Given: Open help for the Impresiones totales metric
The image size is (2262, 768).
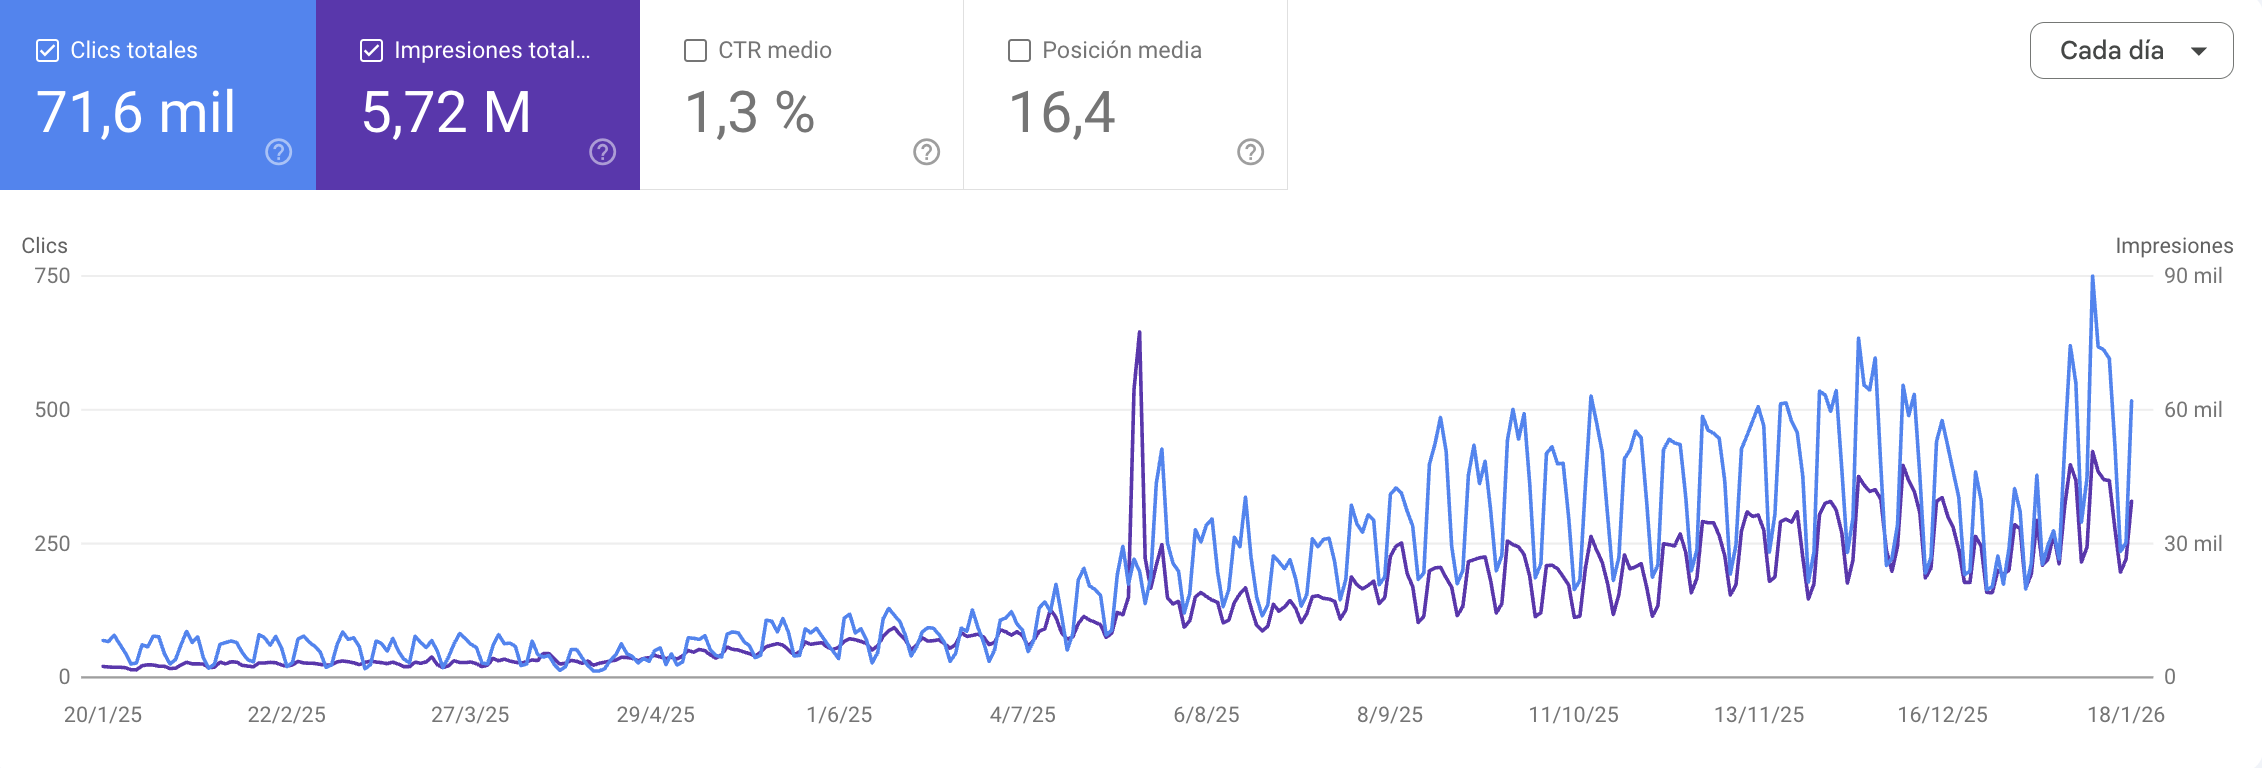Looking at the screenshot, I should [x=600, y=152].
